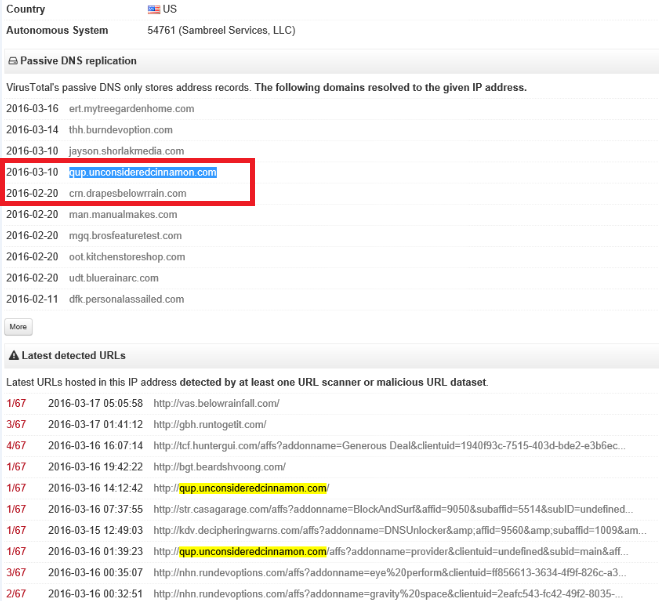The image size is (659, 601).
Task: Open qup.unconsideredcinnamon.com affs URL dated 01:39:23
Action: tap(391, 551)
